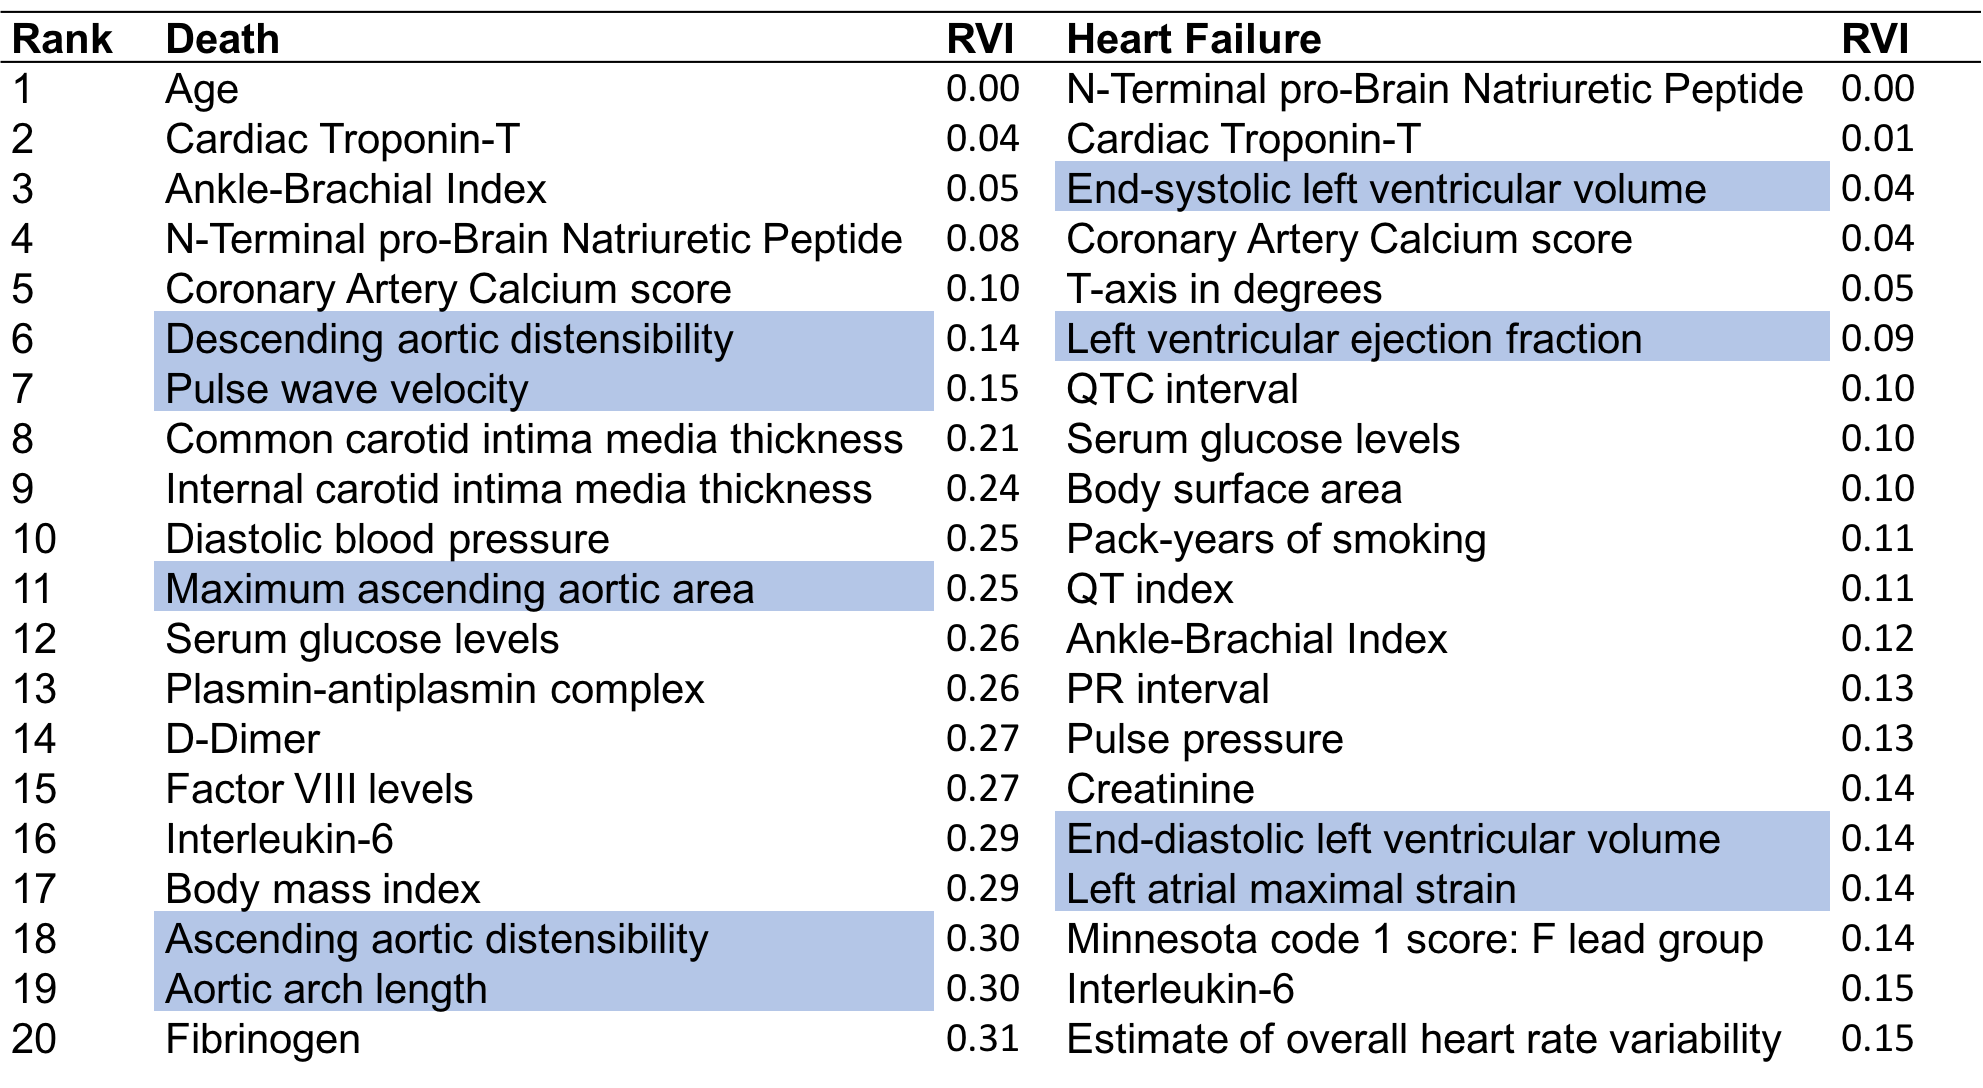Click the Fibrinogen entry at rank 20
Screen dimensions: 1983x1088
pyautogui.click(x=262, y=1039)
